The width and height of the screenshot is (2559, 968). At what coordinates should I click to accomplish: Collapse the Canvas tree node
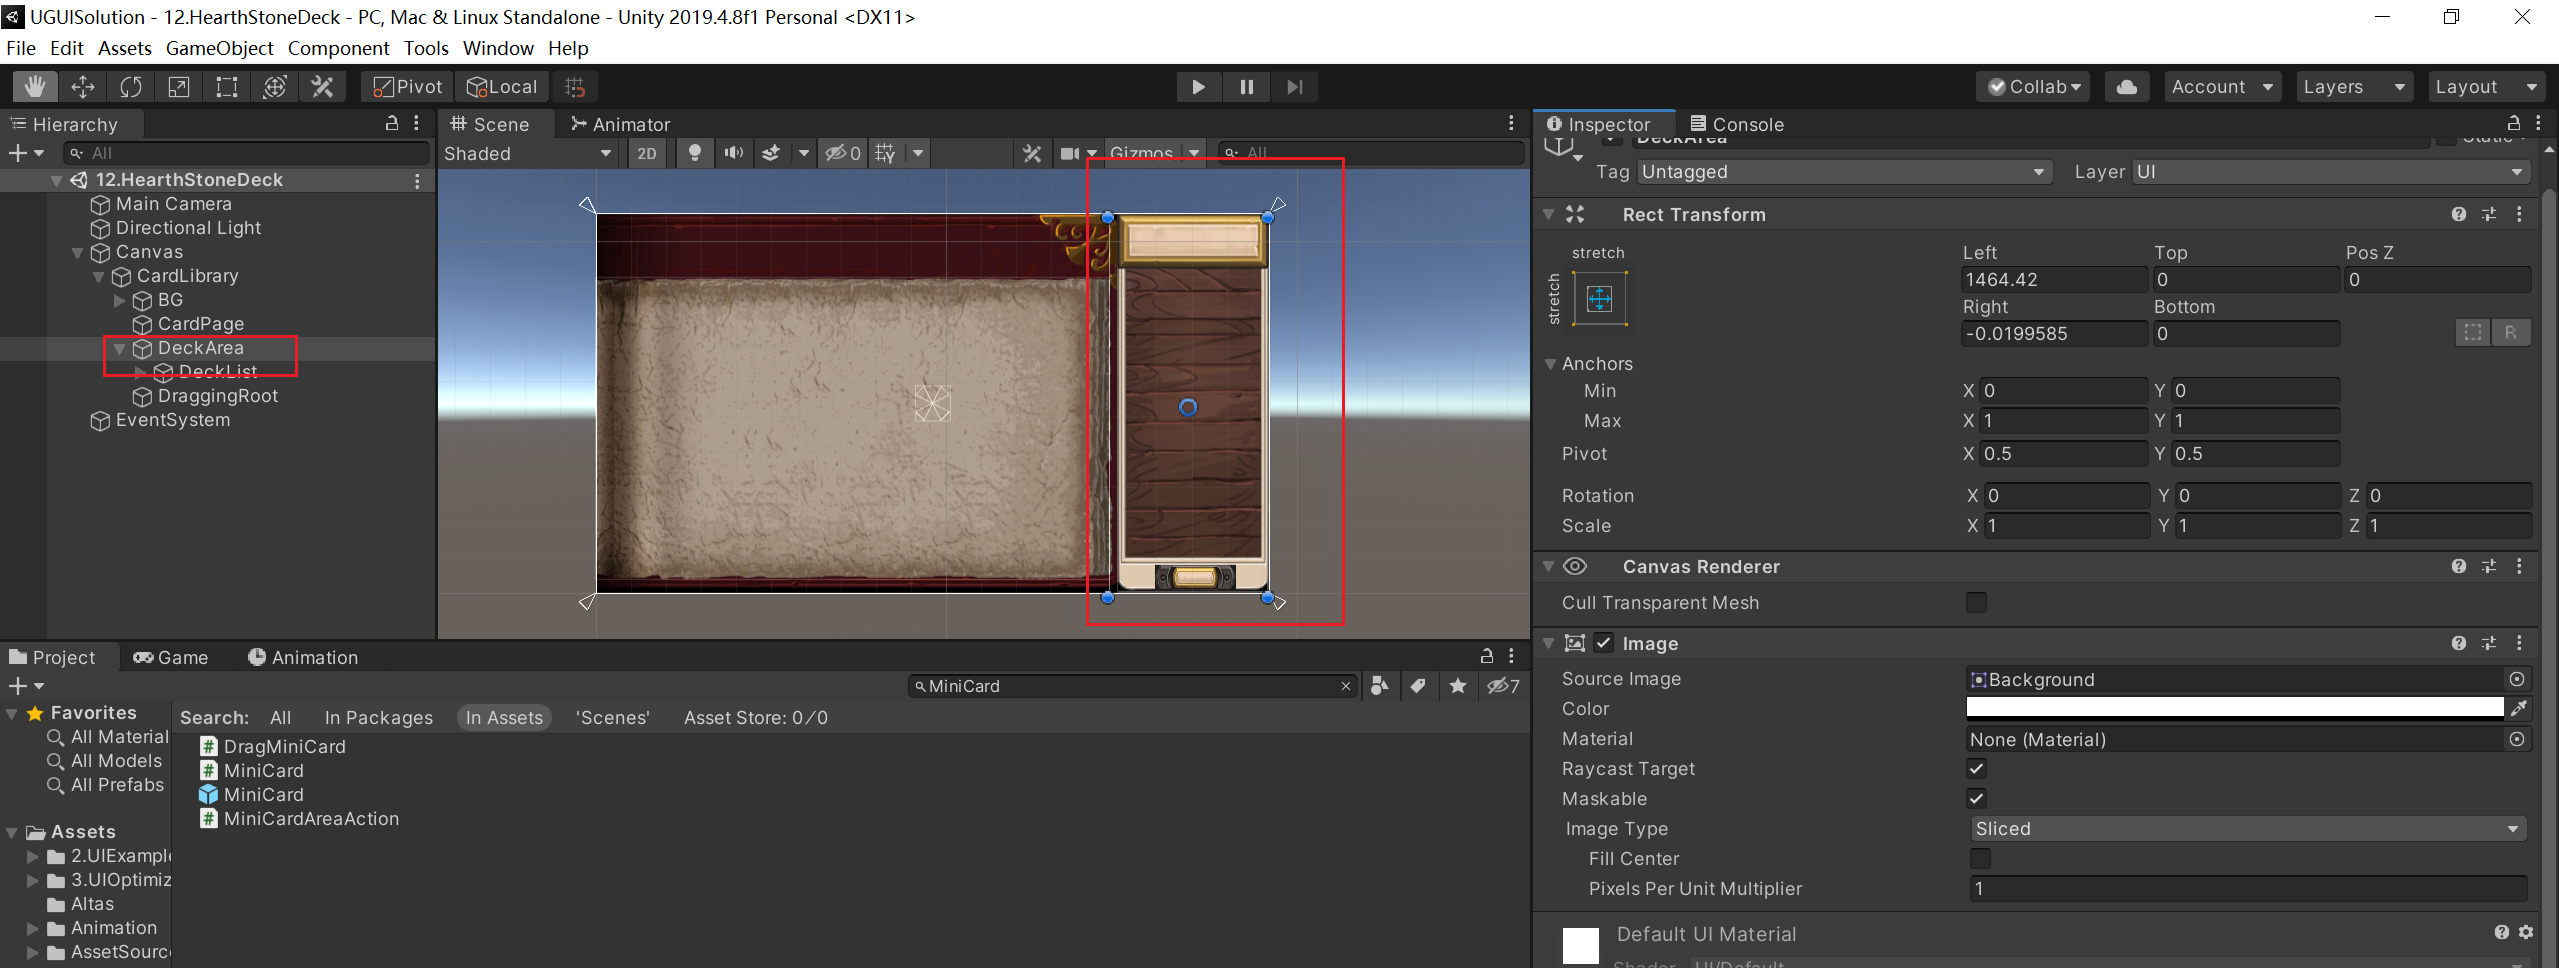[x=78, y=253]
